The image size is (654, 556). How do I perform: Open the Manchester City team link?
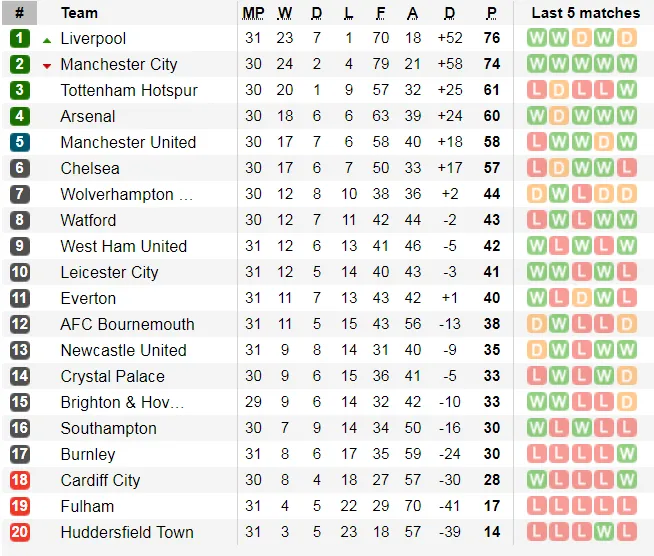[x=118, y=65]
